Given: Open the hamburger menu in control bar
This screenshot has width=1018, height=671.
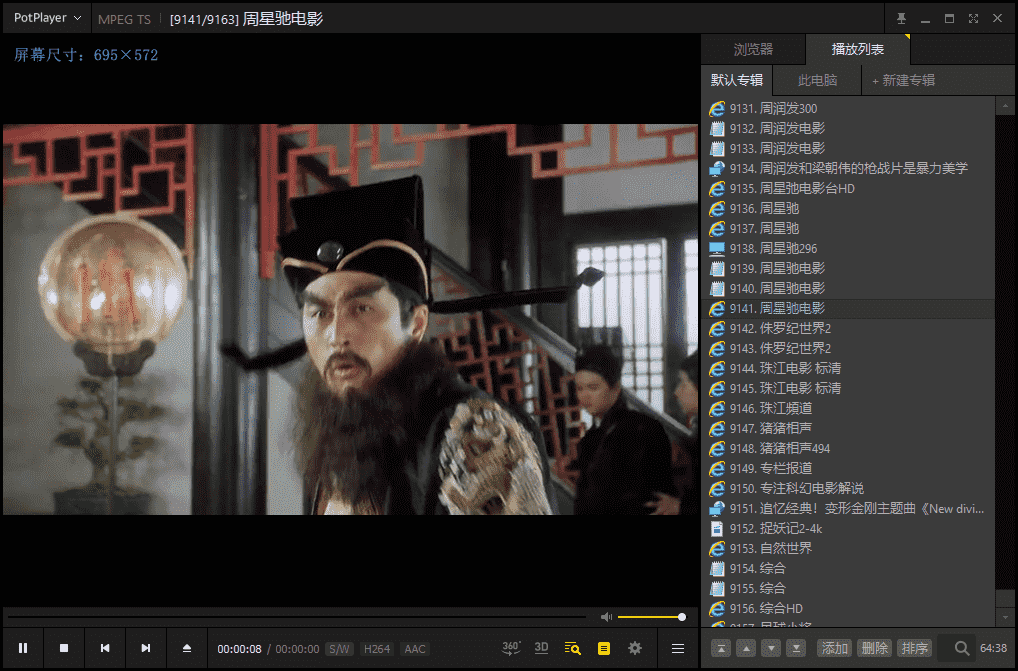Looking at the screenshot, I should pyautogui.click(x=678, y=648).
